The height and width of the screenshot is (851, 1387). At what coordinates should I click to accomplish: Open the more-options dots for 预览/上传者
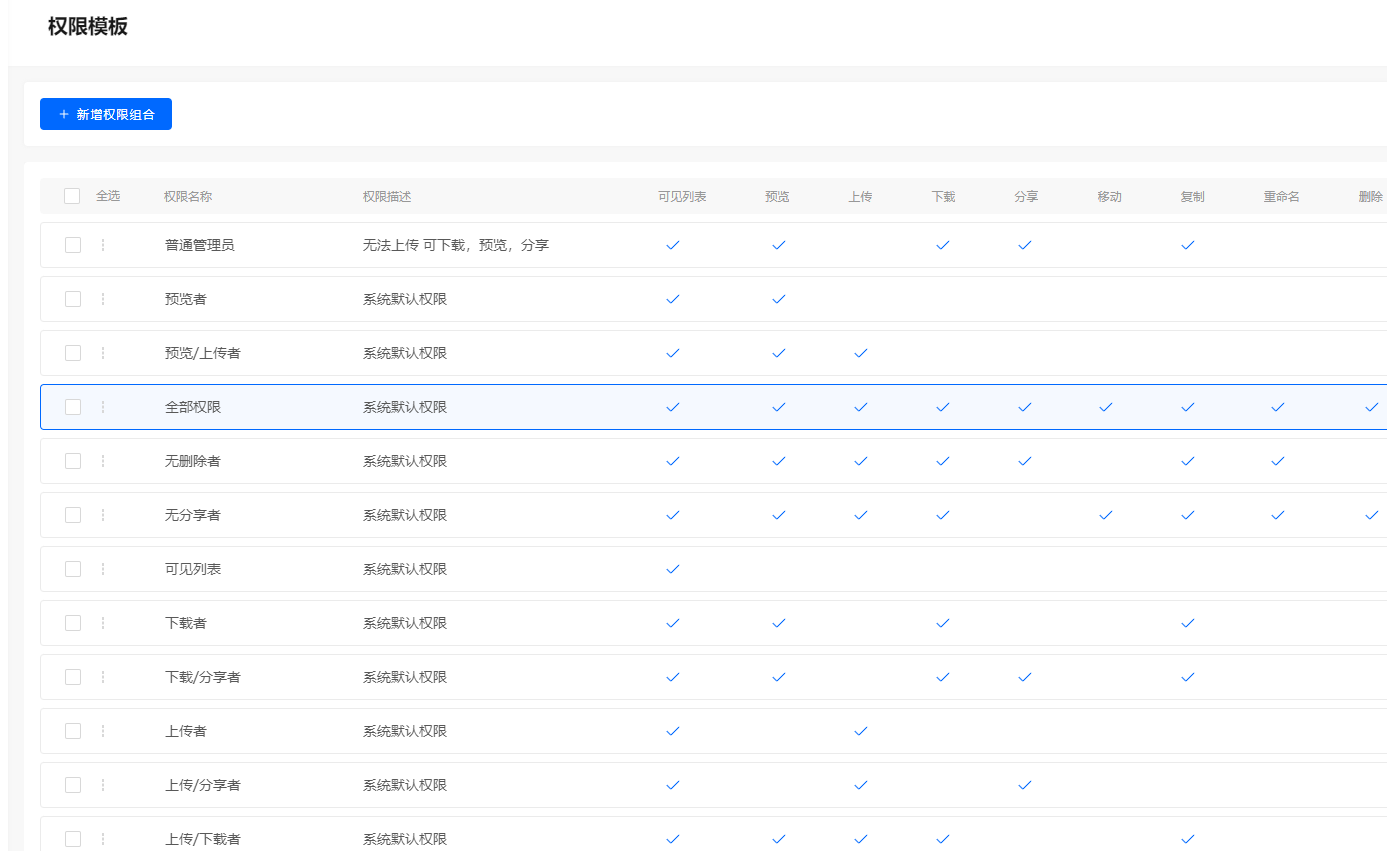(103, 353)
